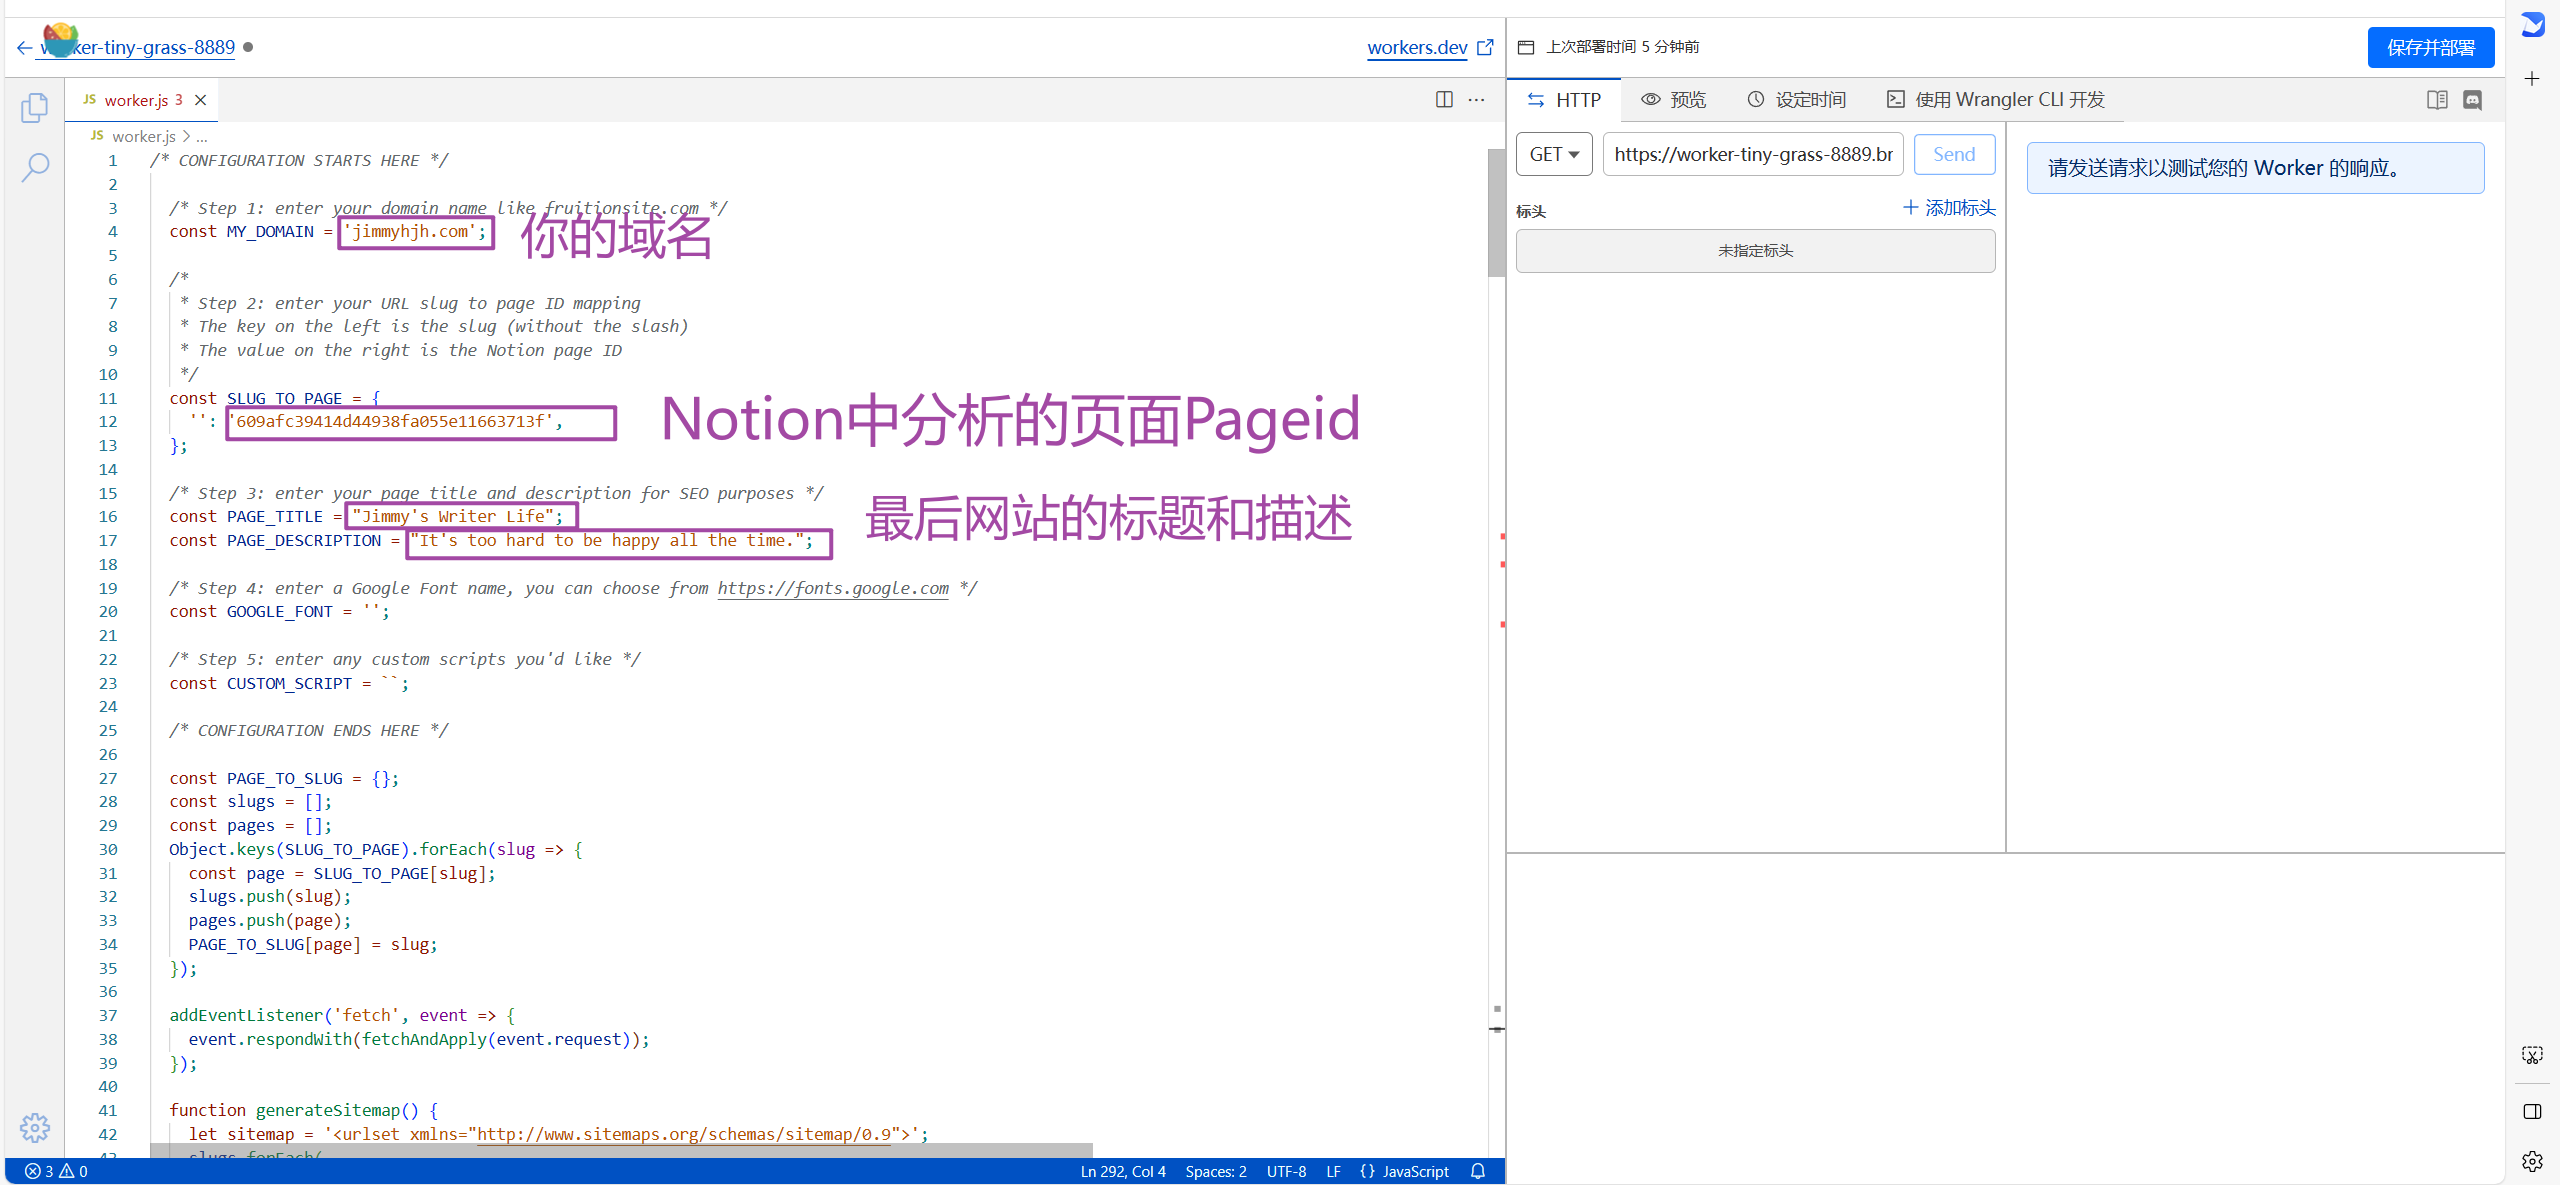Click the 未指定标头 empty headers box

1755,251
